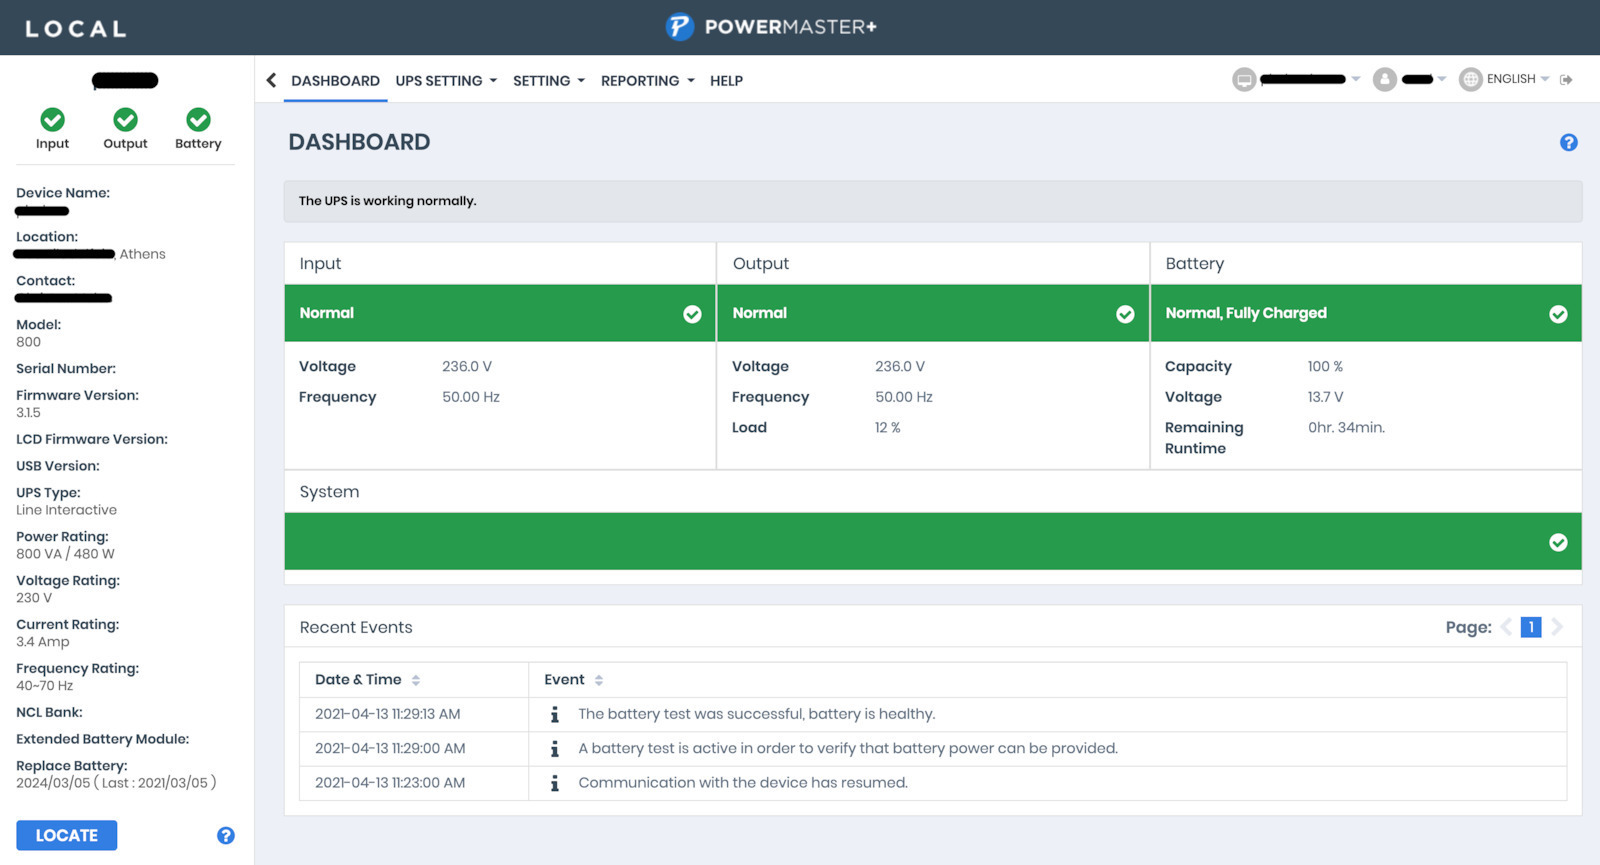Click the green System status bar

[933, 542]
